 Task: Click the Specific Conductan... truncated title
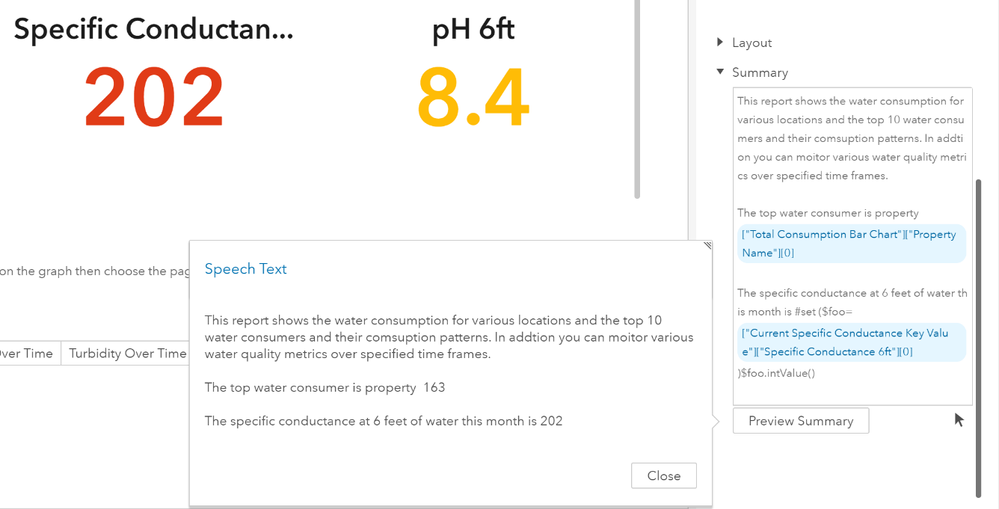coord(154,30)
